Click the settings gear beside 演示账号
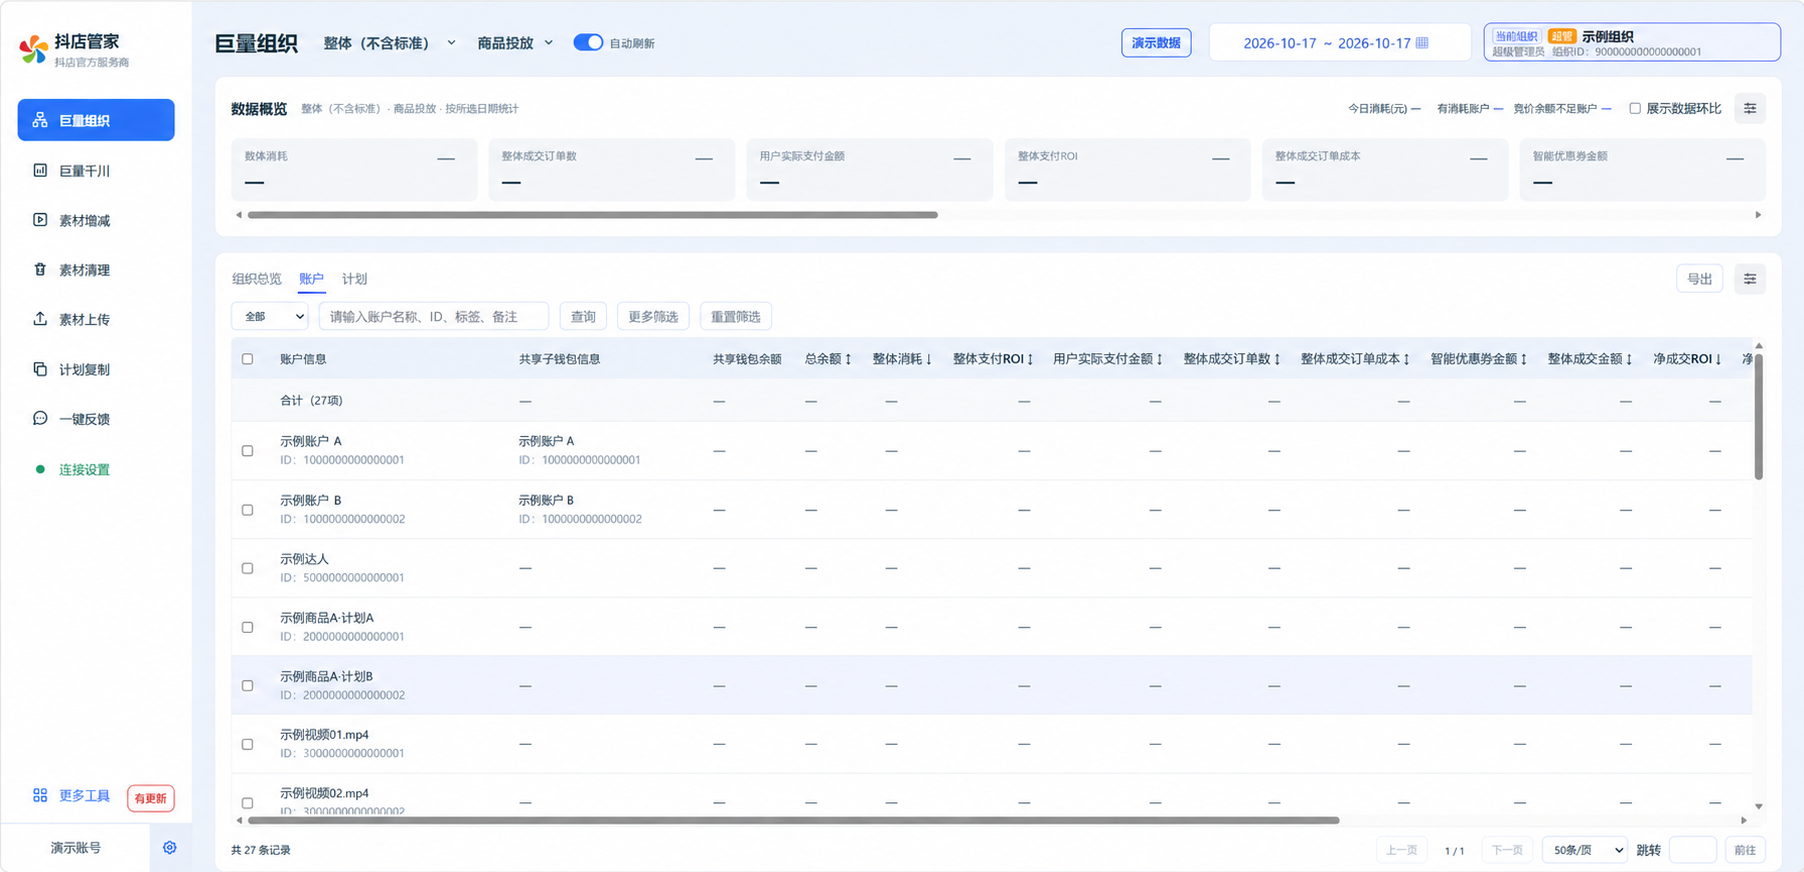The image size is (1804, 872). [x=170, y=848]
